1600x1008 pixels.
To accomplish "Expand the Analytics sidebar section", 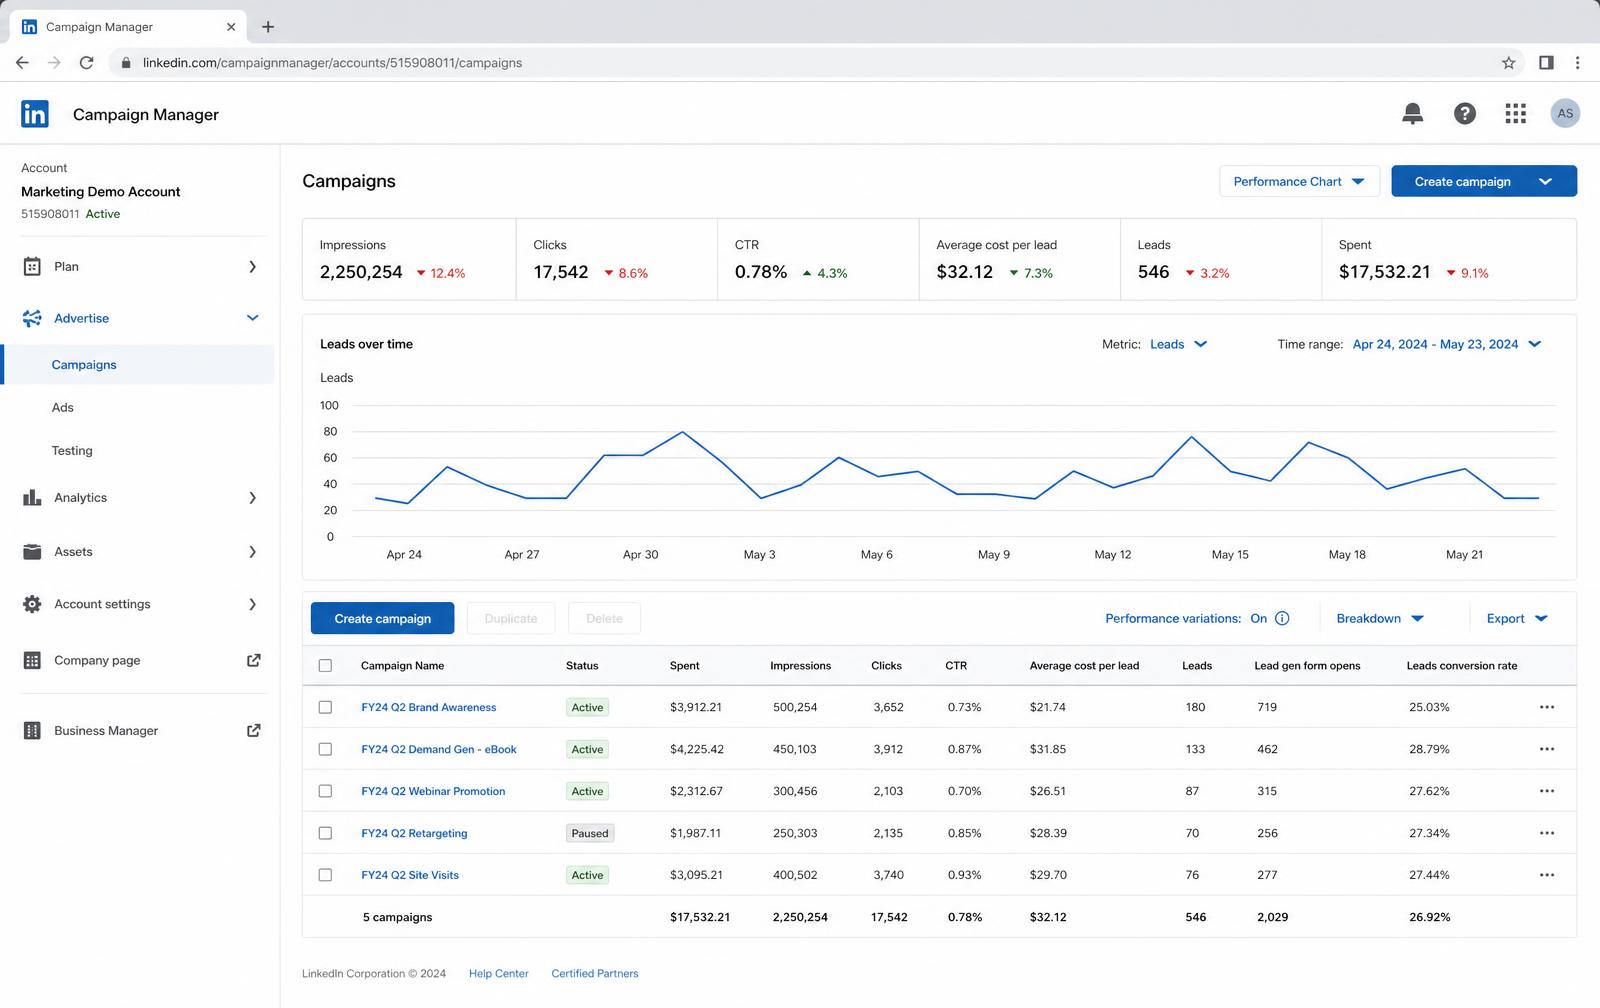I will 252,497.
